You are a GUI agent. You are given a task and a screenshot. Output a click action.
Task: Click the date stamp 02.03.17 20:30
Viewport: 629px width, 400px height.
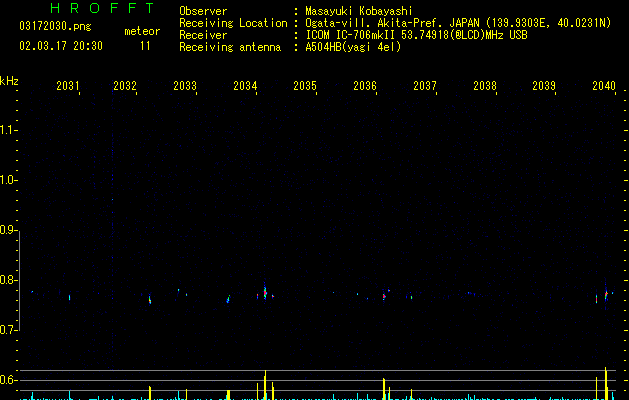[x=61, y=46]
